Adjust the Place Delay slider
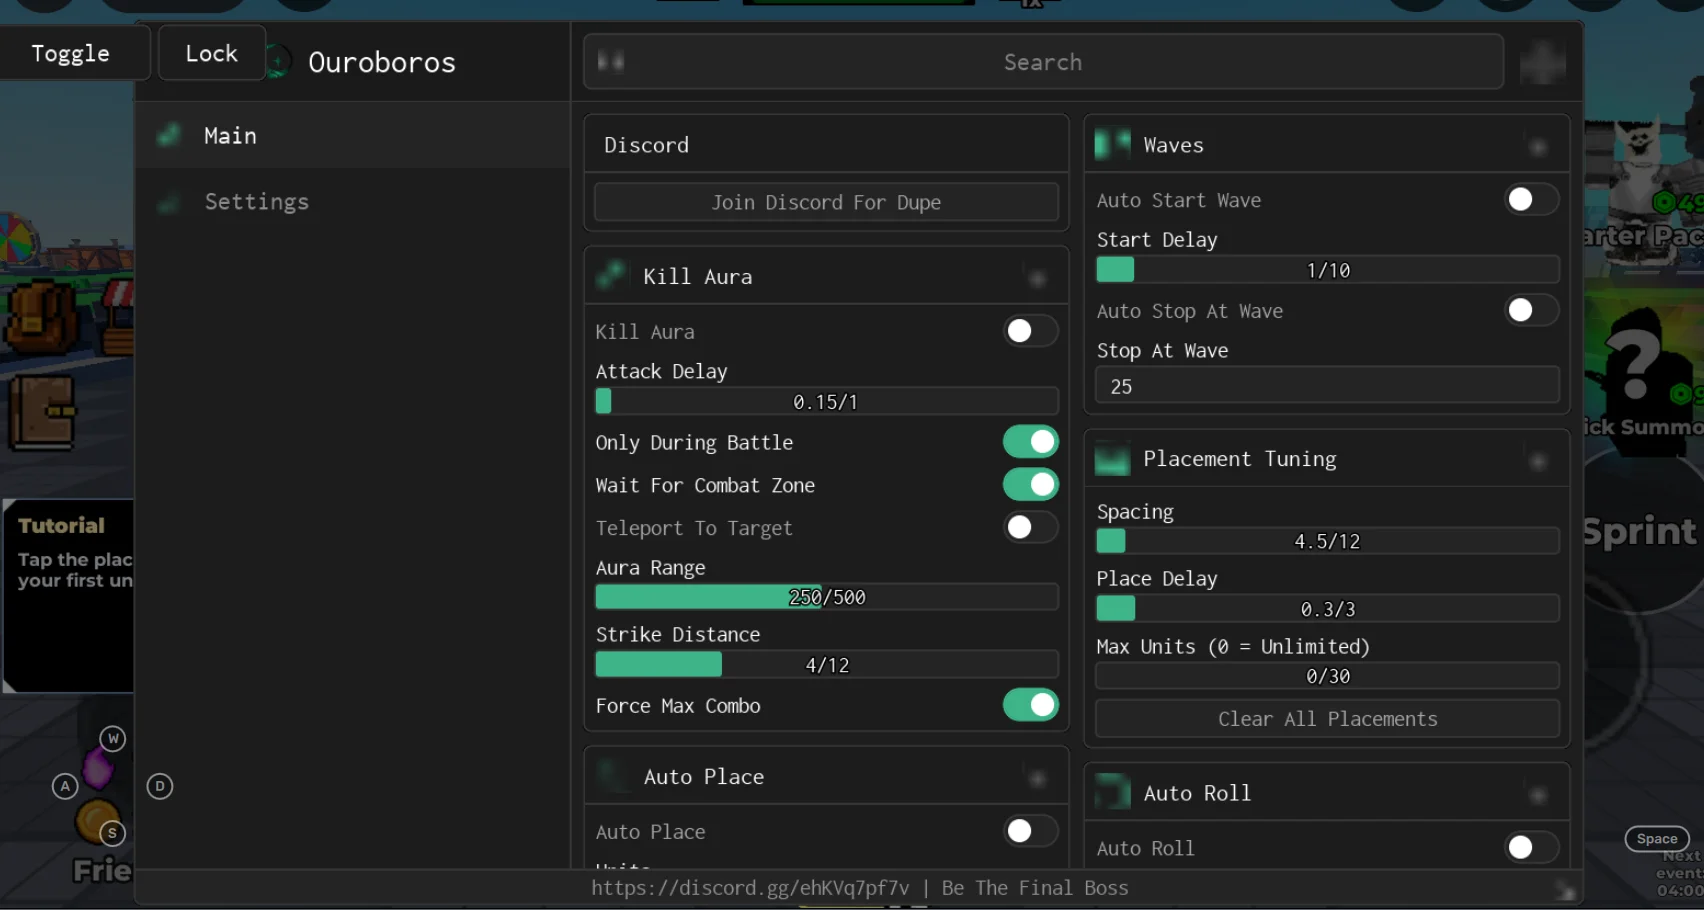Image resolution: width=1704 pixels, height=910 pixels. [1328, 609]
